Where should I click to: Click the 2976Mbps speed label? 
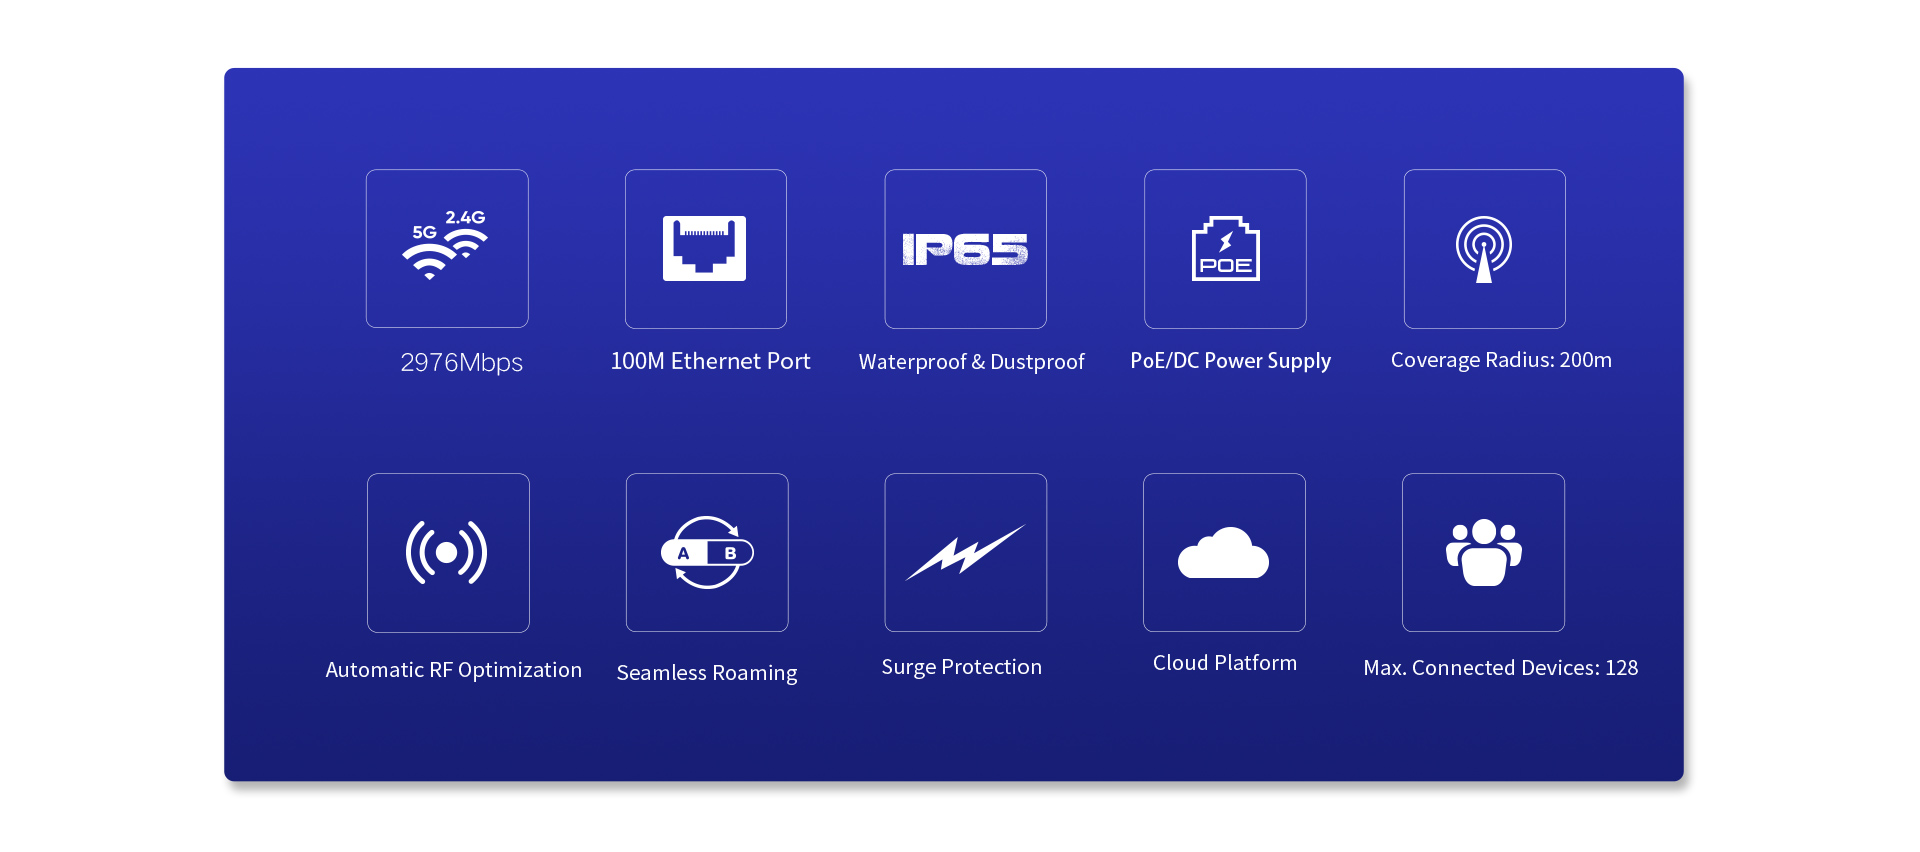461,362
